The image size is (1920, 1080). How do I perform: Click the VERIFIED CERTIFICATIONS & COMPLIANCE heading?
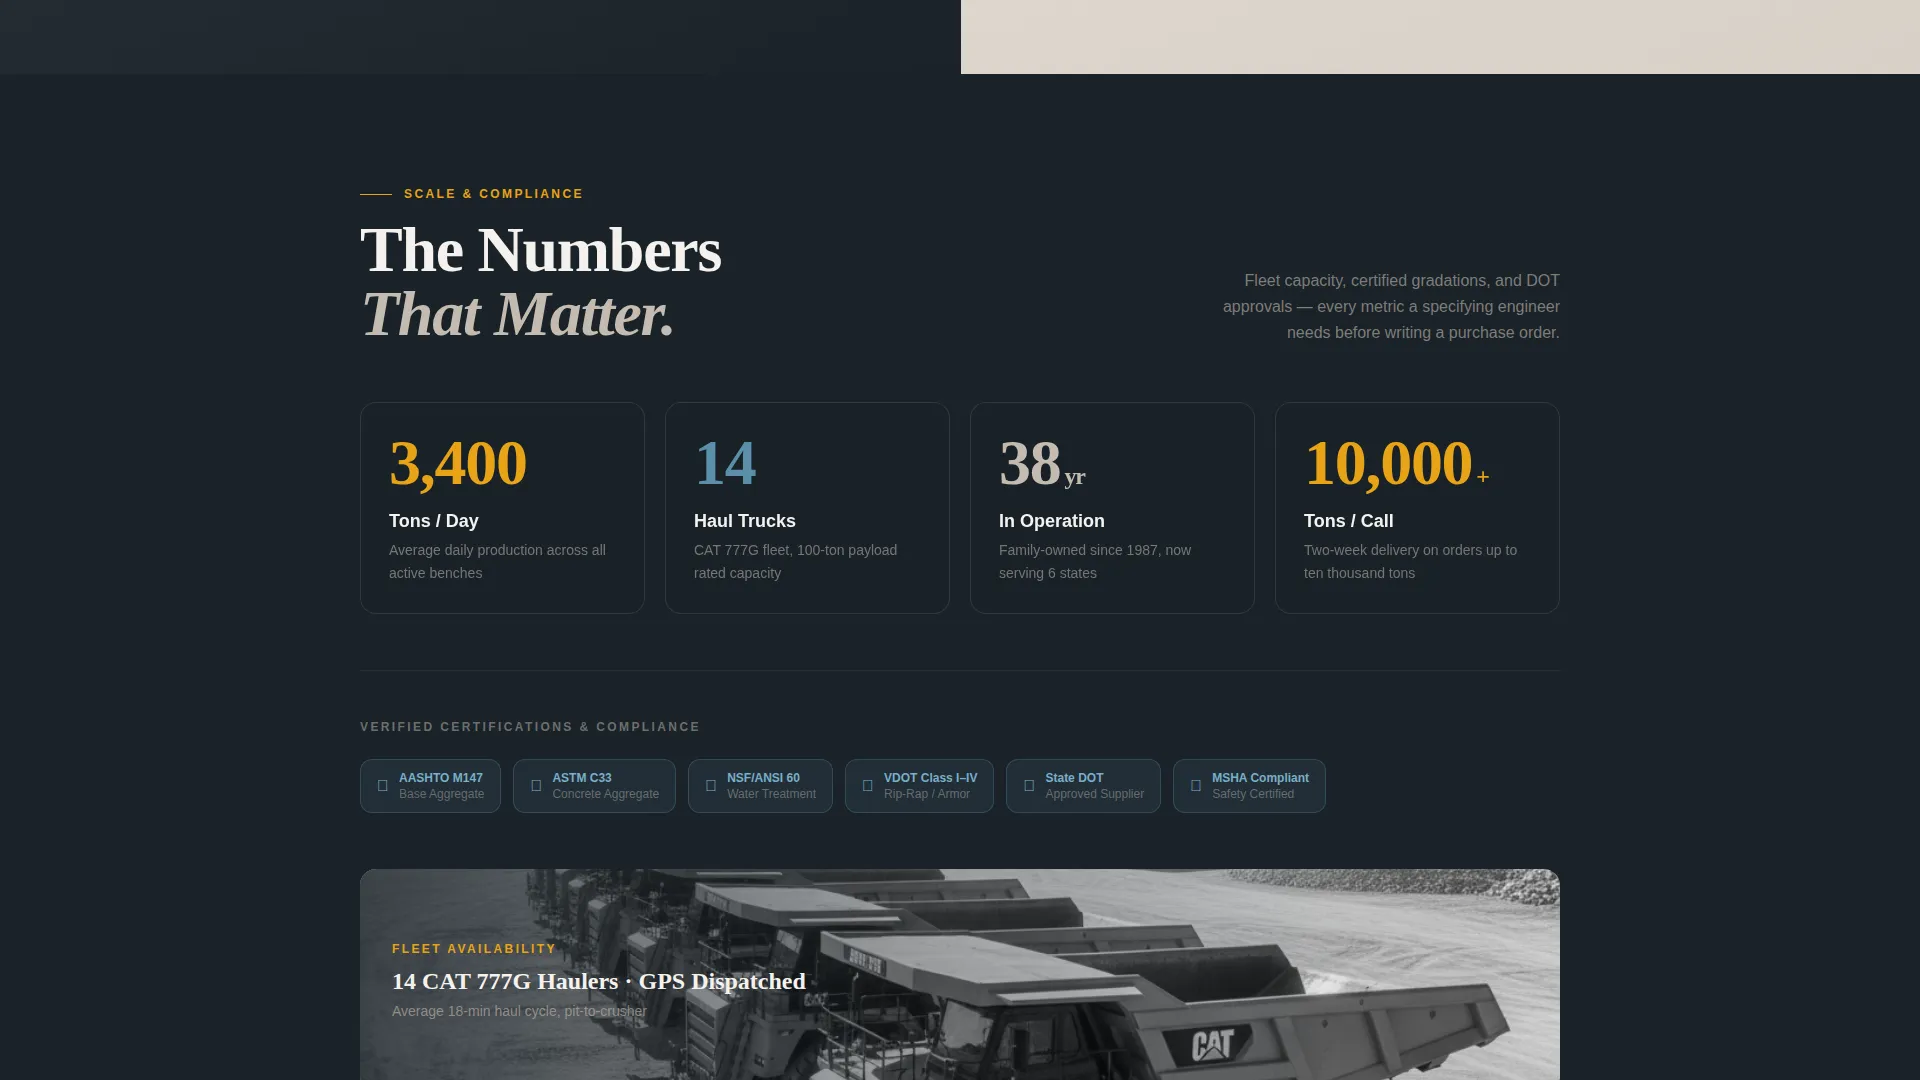tap(530, 727)
